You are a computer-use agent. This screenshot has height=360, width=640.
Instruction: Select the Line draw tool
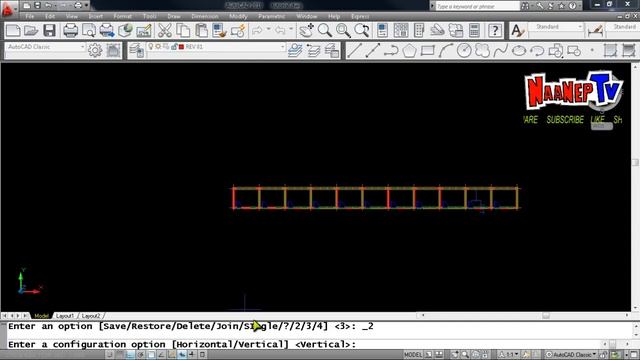click(x=354, y=51)
